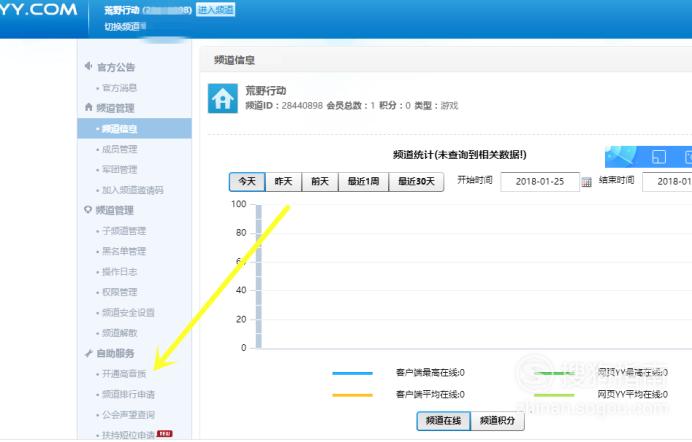Open 操作日志 in the sidebar
692x442 pixels.
120,271
